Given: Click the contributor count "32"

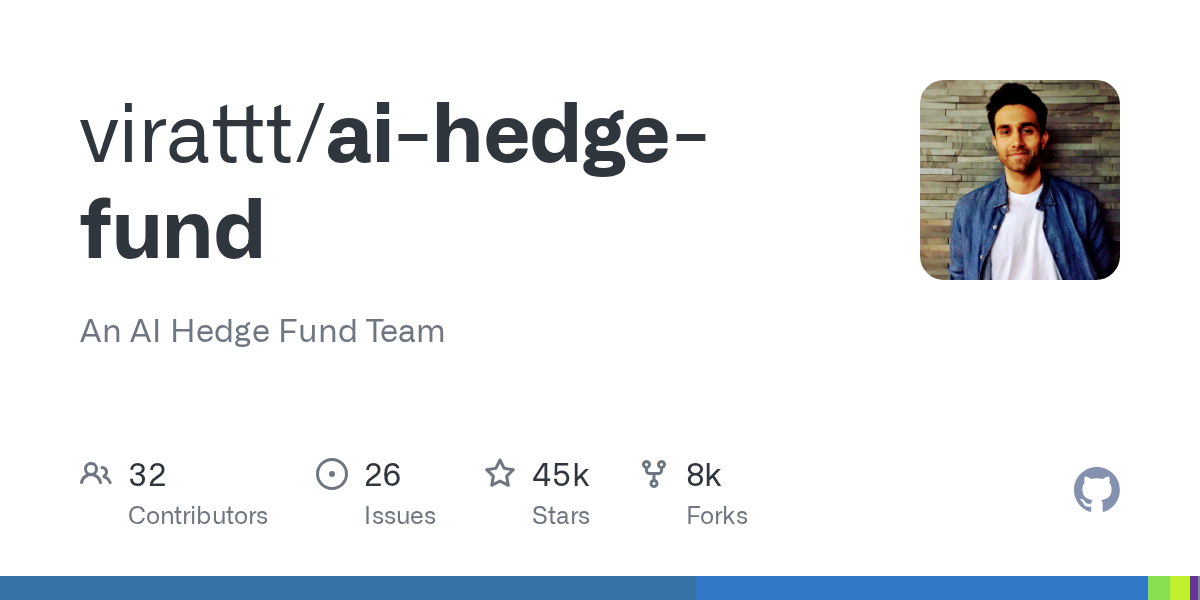Looking at the screenshot, I should (x=147, y=475).
